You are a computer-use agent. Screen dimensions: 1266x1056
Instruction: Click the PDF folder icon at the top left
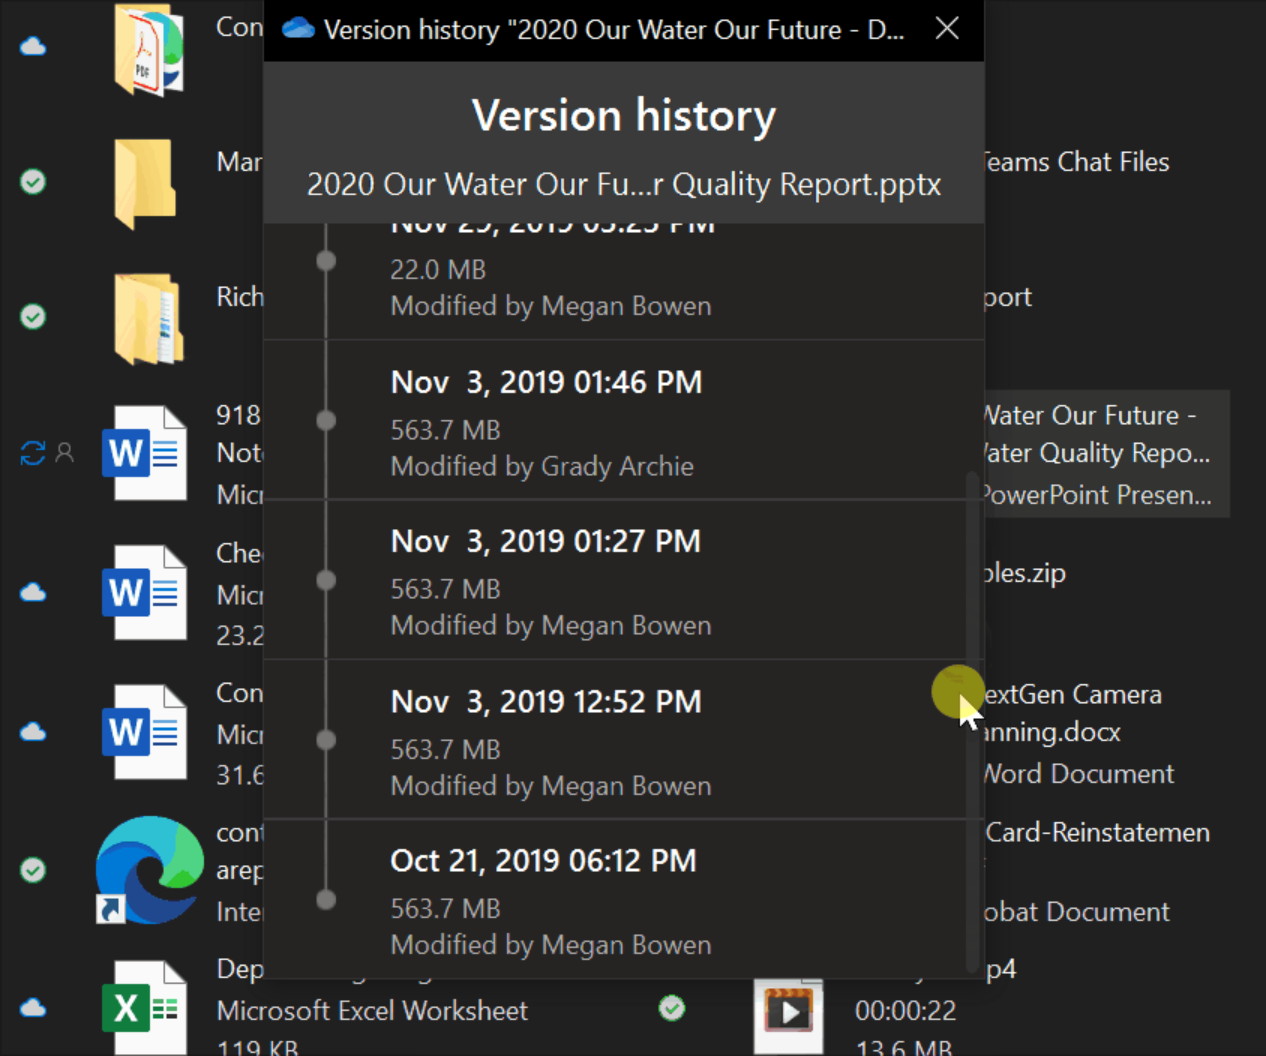click(148, 50)
